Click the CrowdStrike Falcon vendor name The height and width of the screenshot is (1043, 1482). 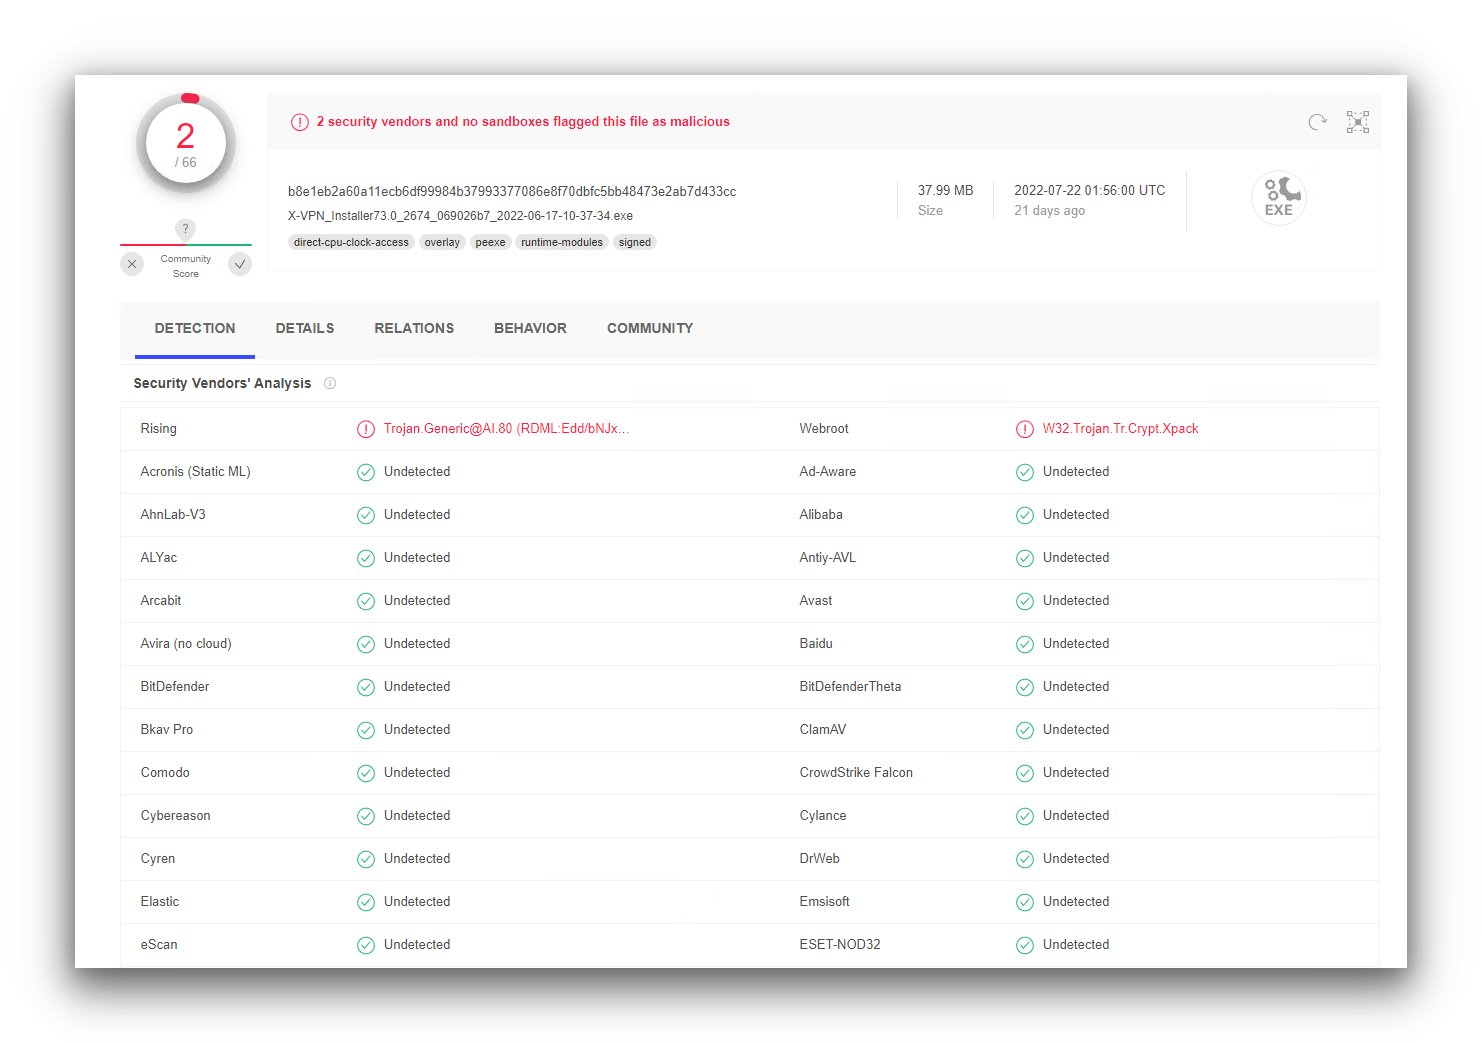856,772
